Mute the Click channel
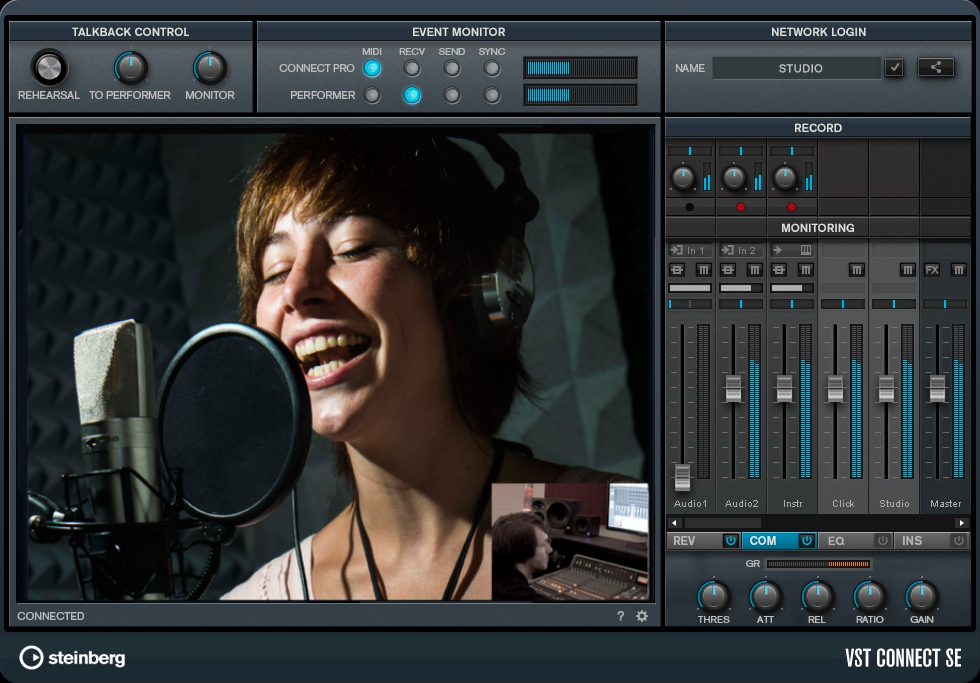The height and width of the screenshot is (683, 980). click(x=856, y=270)
